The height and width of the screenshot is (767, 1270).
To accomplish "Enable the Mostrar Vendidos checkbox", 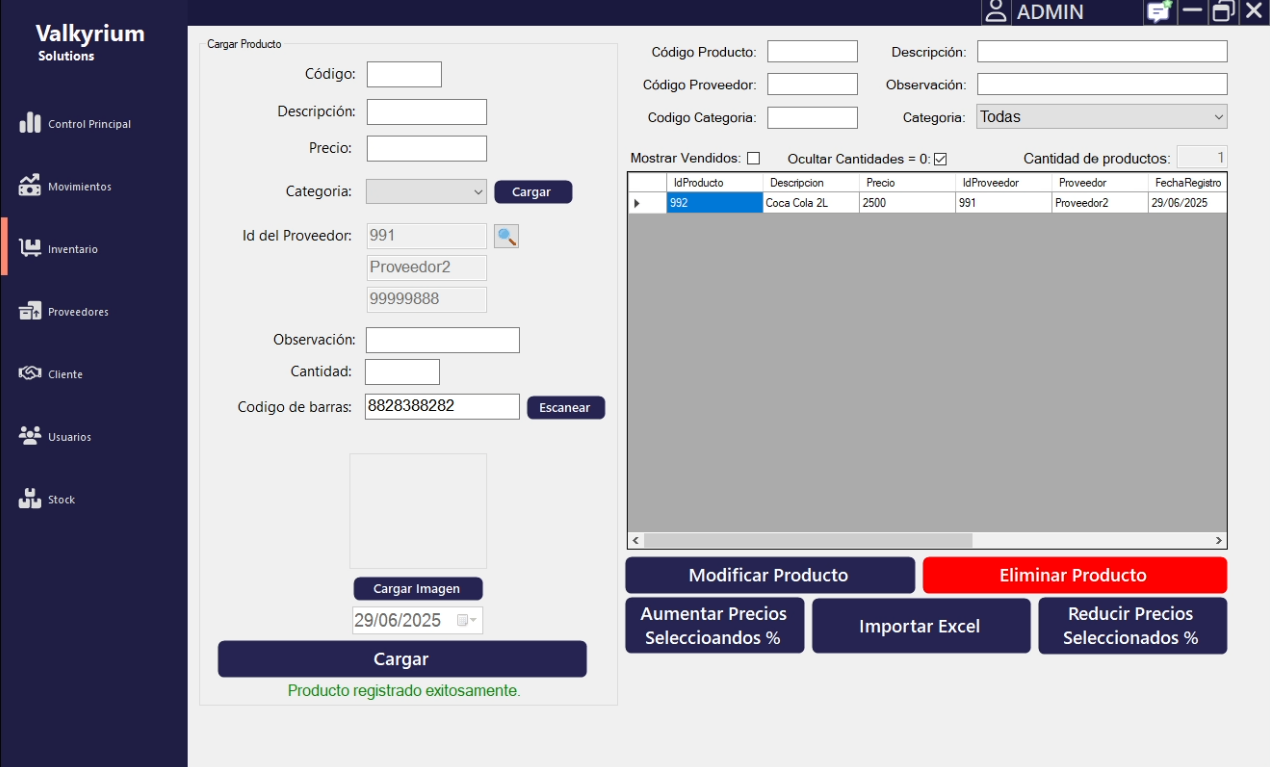I will point(754,158).
